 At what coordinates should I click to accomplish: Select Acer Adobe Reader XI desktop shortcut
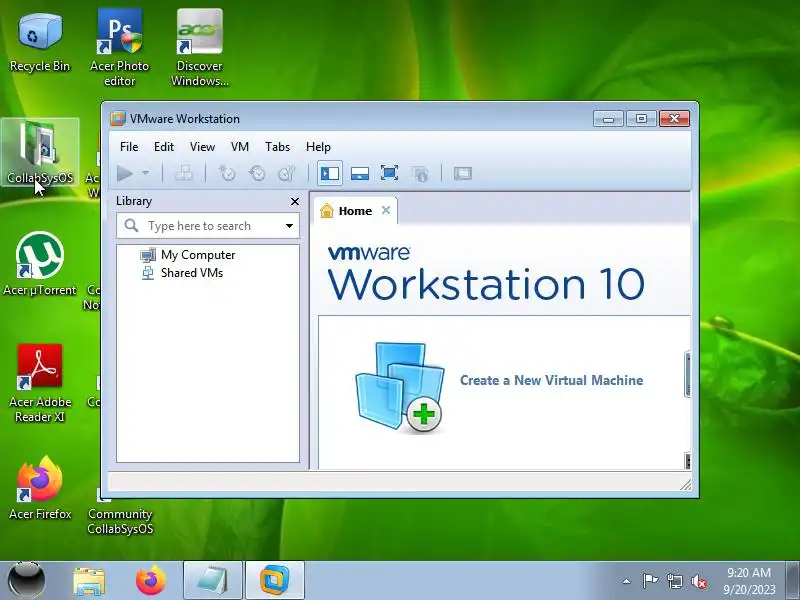40,383
